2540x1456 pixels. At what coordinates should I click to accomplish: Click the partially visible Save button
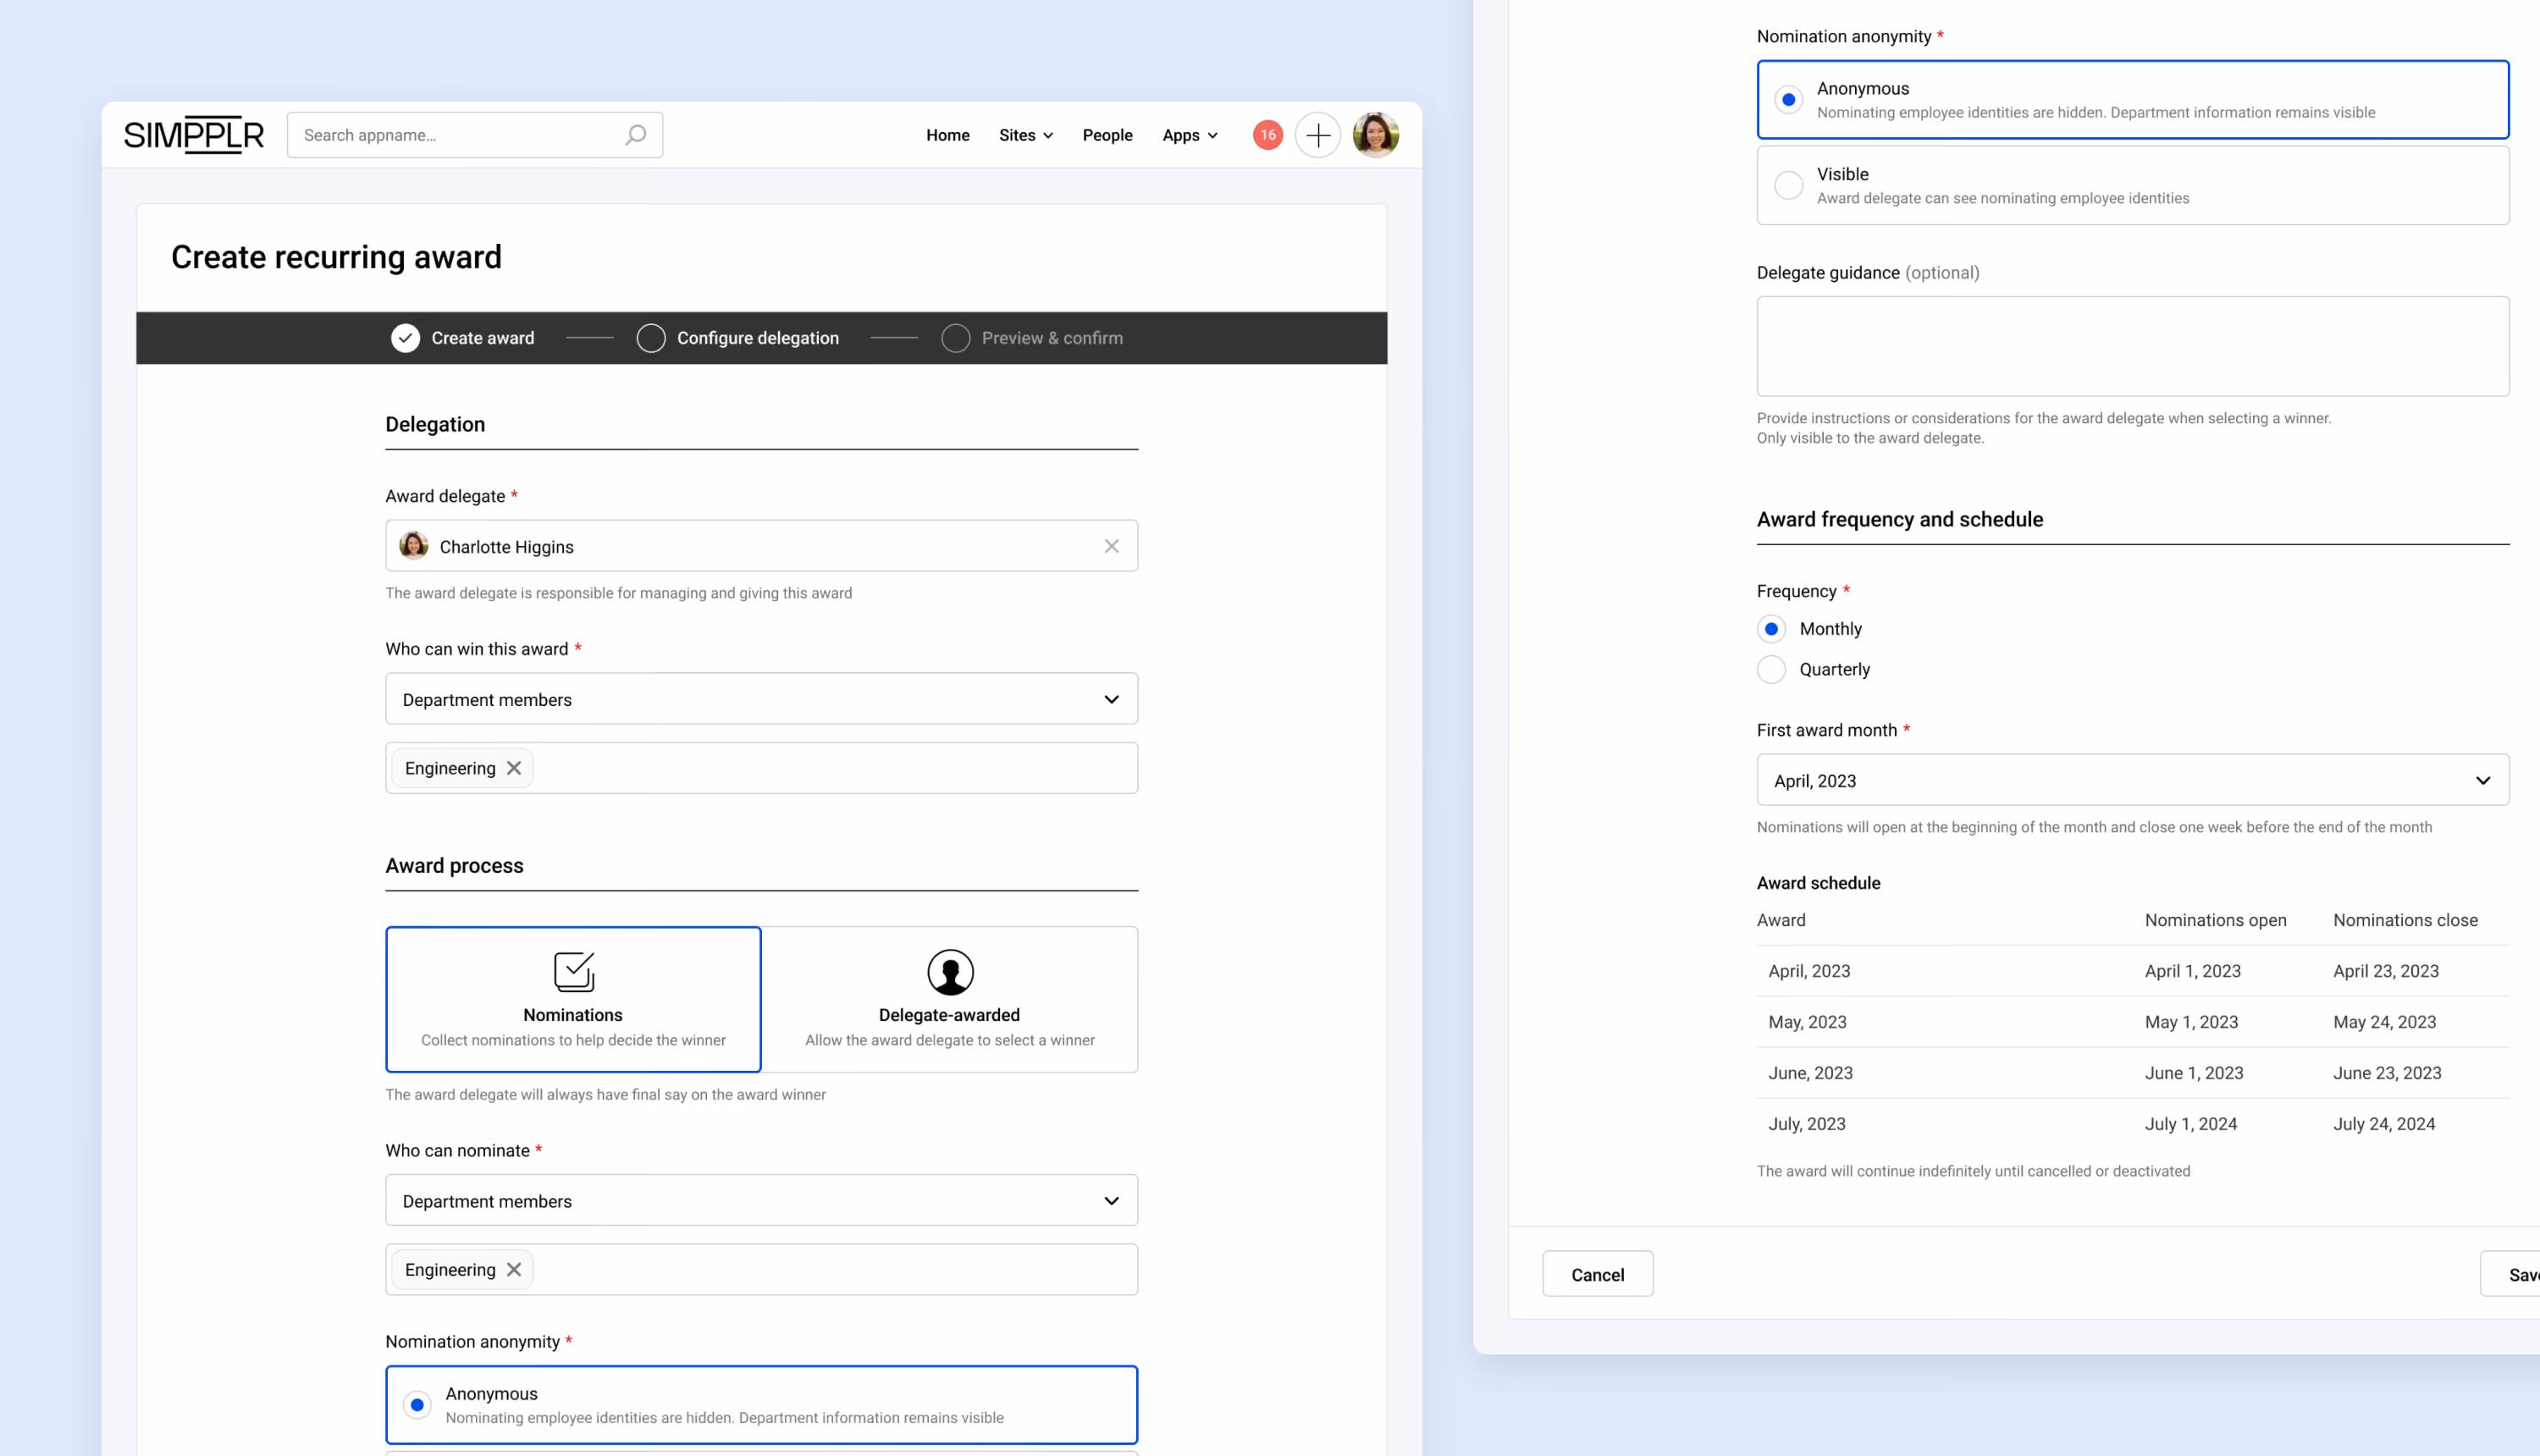click(x=2512, y=1274)
